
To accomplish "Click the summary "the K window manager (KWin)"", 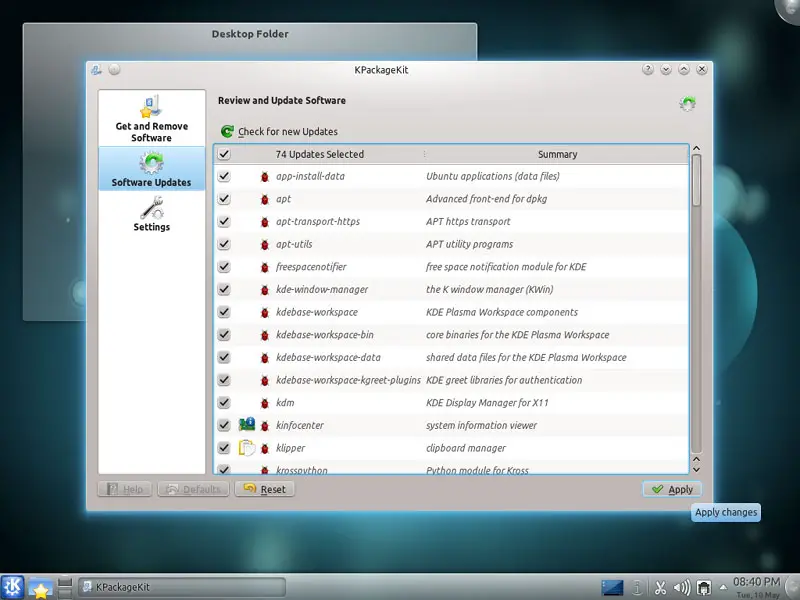I will (489, 289).
